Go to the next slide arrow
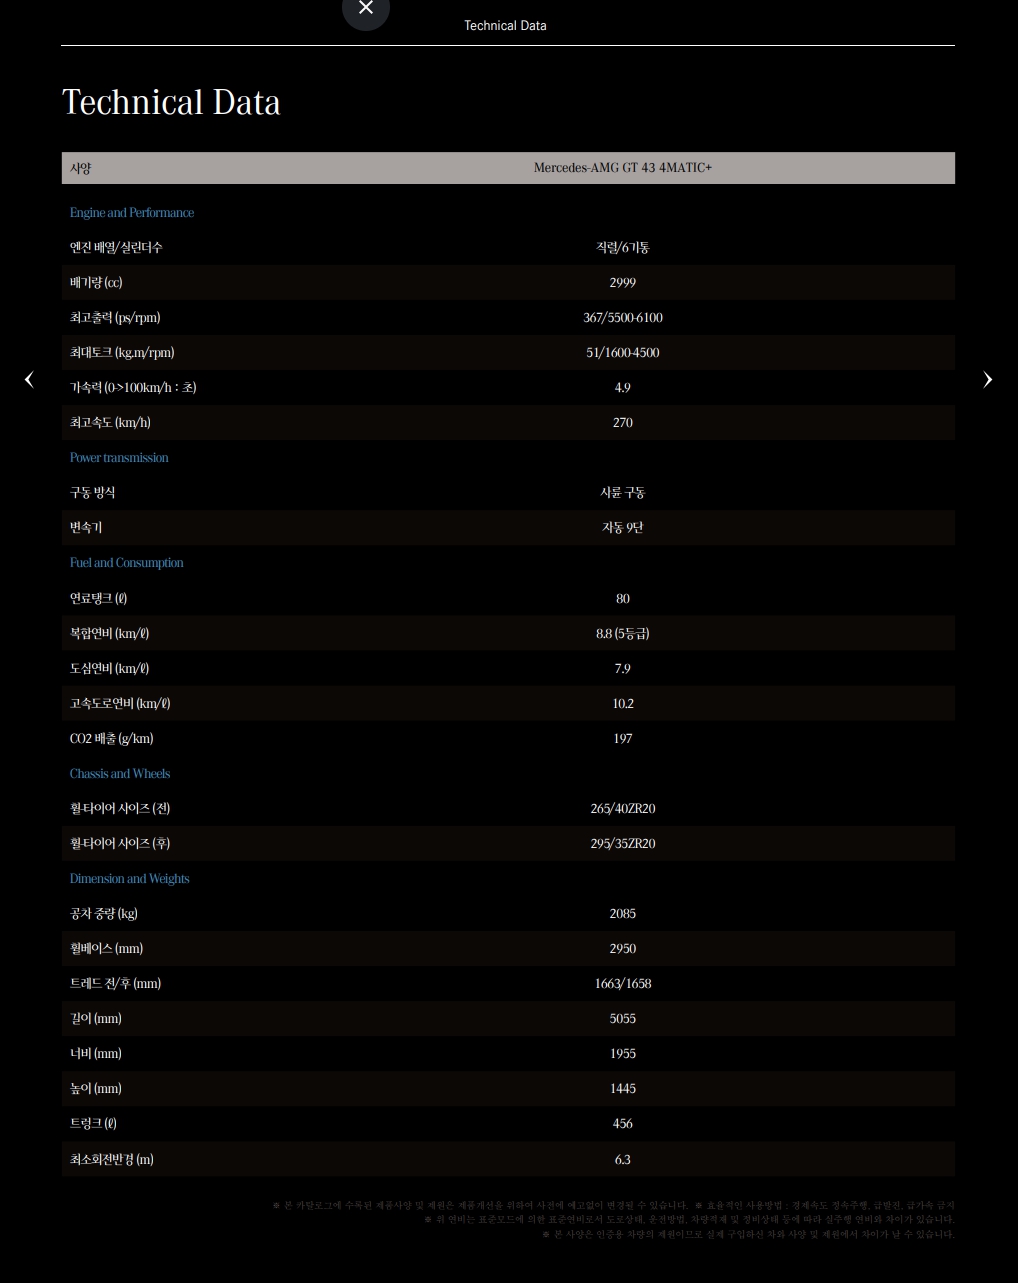The height and width of the screenshot is (1283, 1018). (988, 379)
